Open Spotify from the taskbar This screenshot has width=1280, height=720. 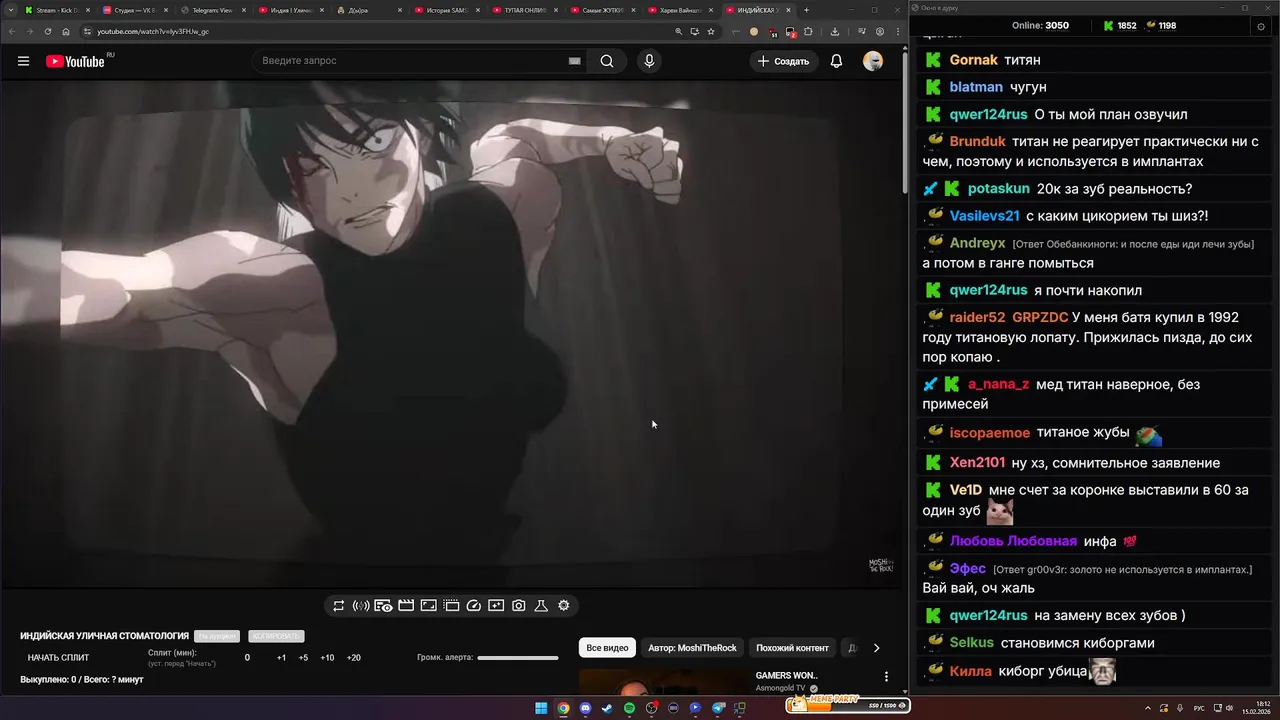click(x=629, y=708)
